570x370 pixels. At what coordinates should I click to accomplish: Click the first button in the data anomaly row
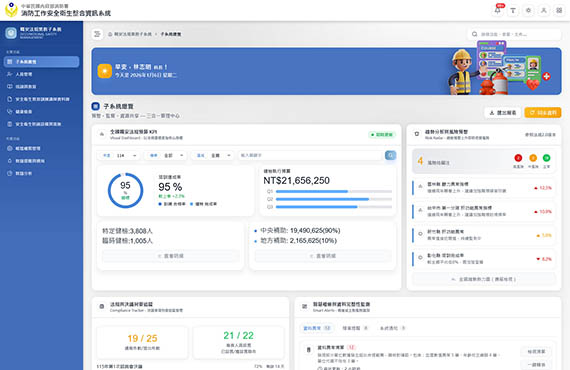[x=536, y=351]
